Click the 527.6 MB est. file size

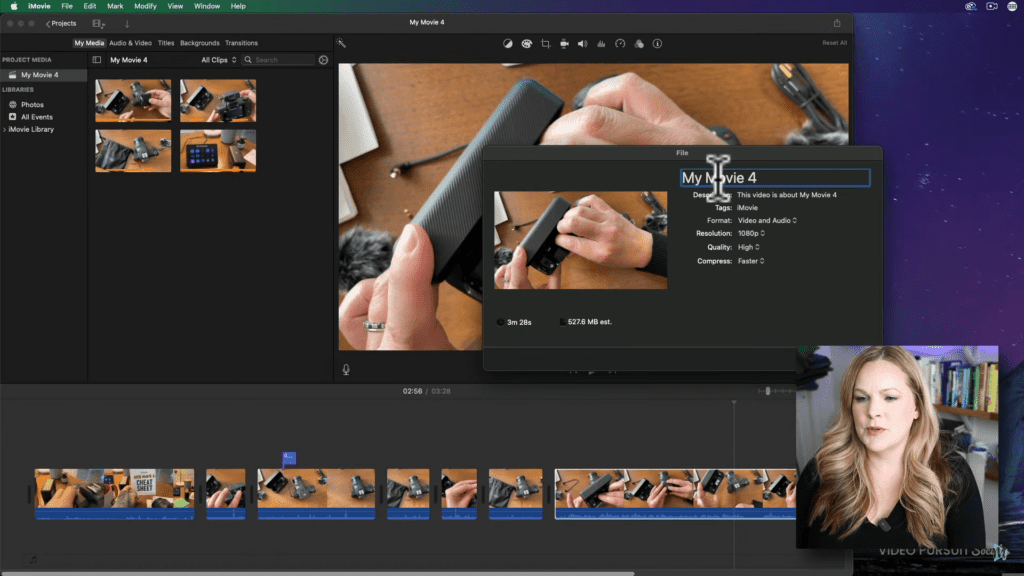coord(590,322)
